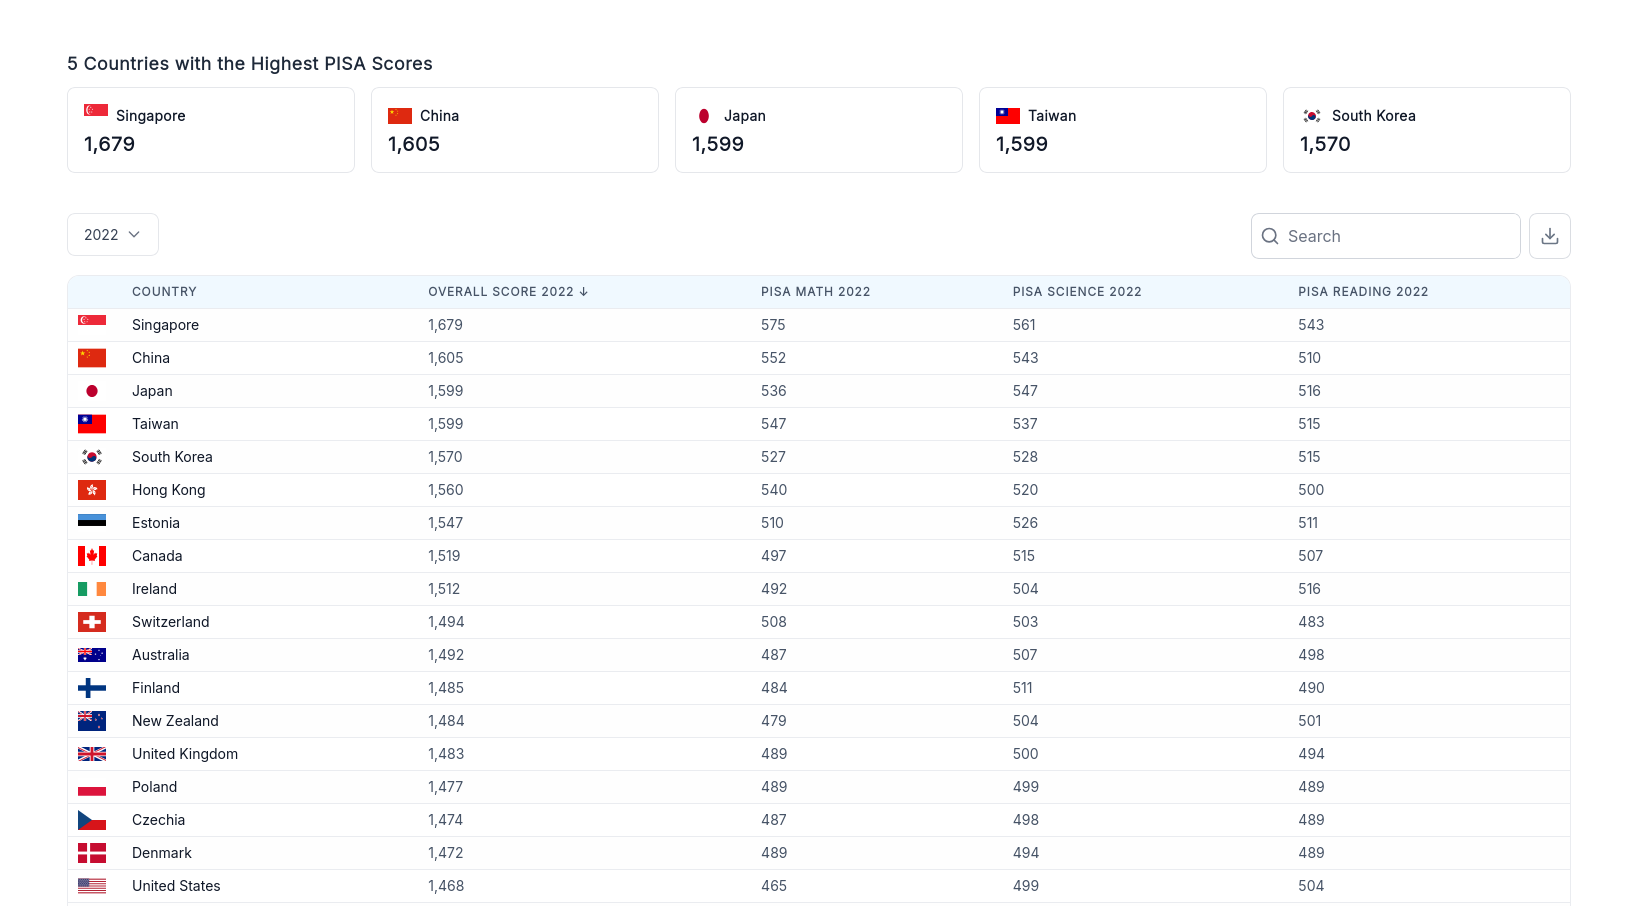Image resolution: width=1638 pixels, height=906 pixels.
Task: Click the Singapore flag in top card
Action: (x=96, y=110)
